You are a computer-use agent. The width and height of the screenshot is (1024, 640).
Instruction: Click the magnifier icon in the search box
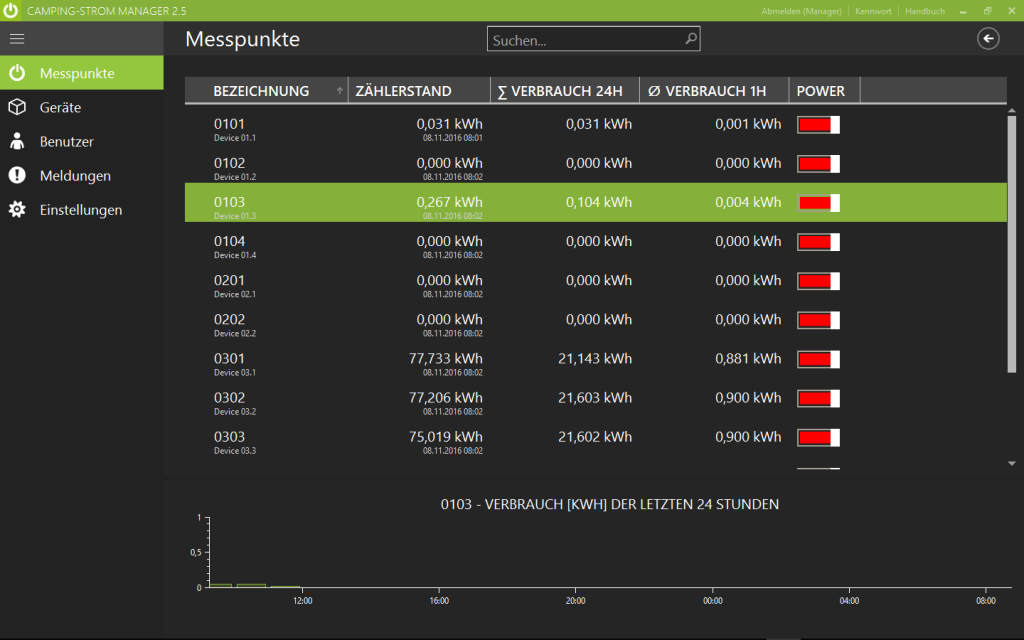690,39
